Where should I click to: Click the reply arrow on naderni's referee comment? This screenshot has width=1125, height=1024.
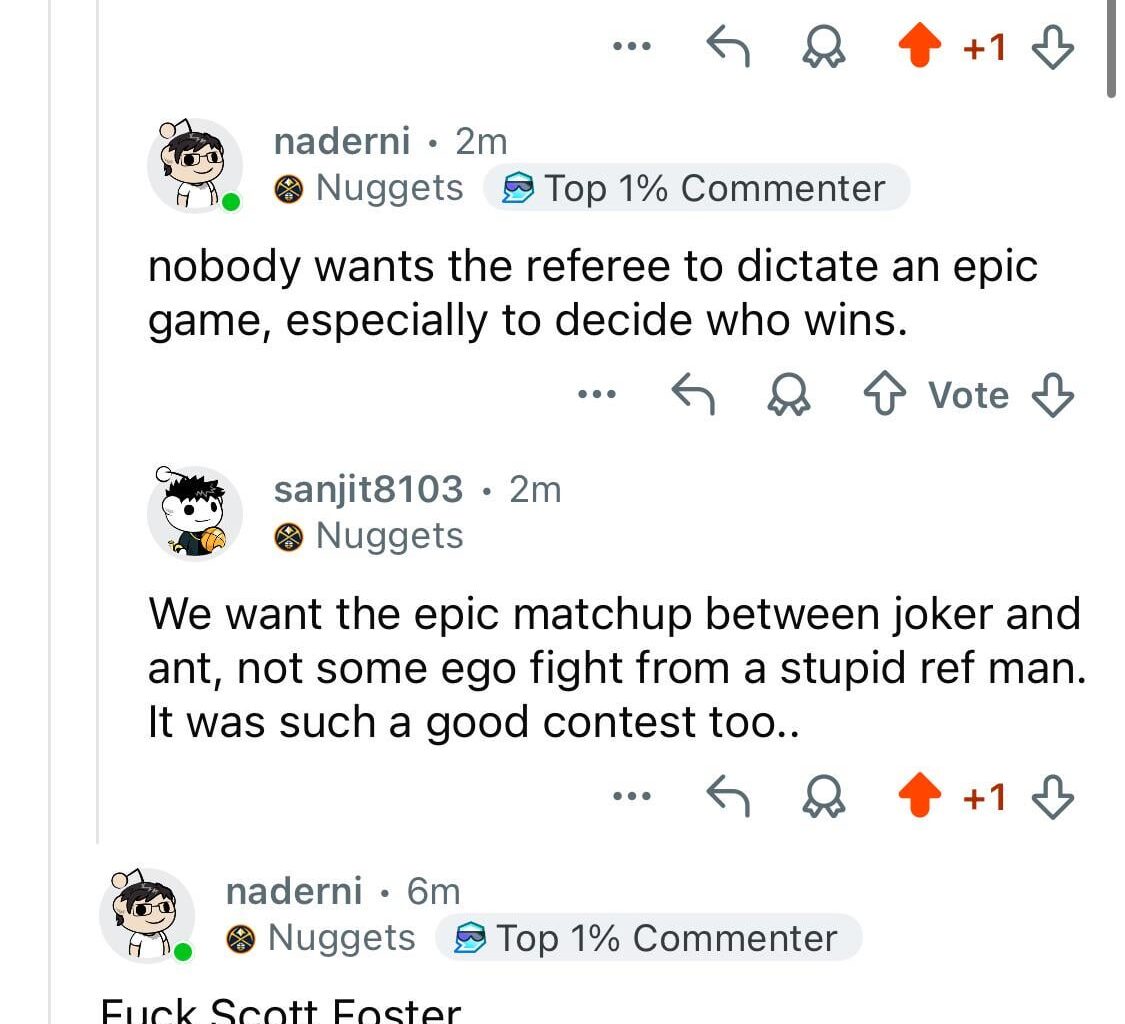click(695, 394)
